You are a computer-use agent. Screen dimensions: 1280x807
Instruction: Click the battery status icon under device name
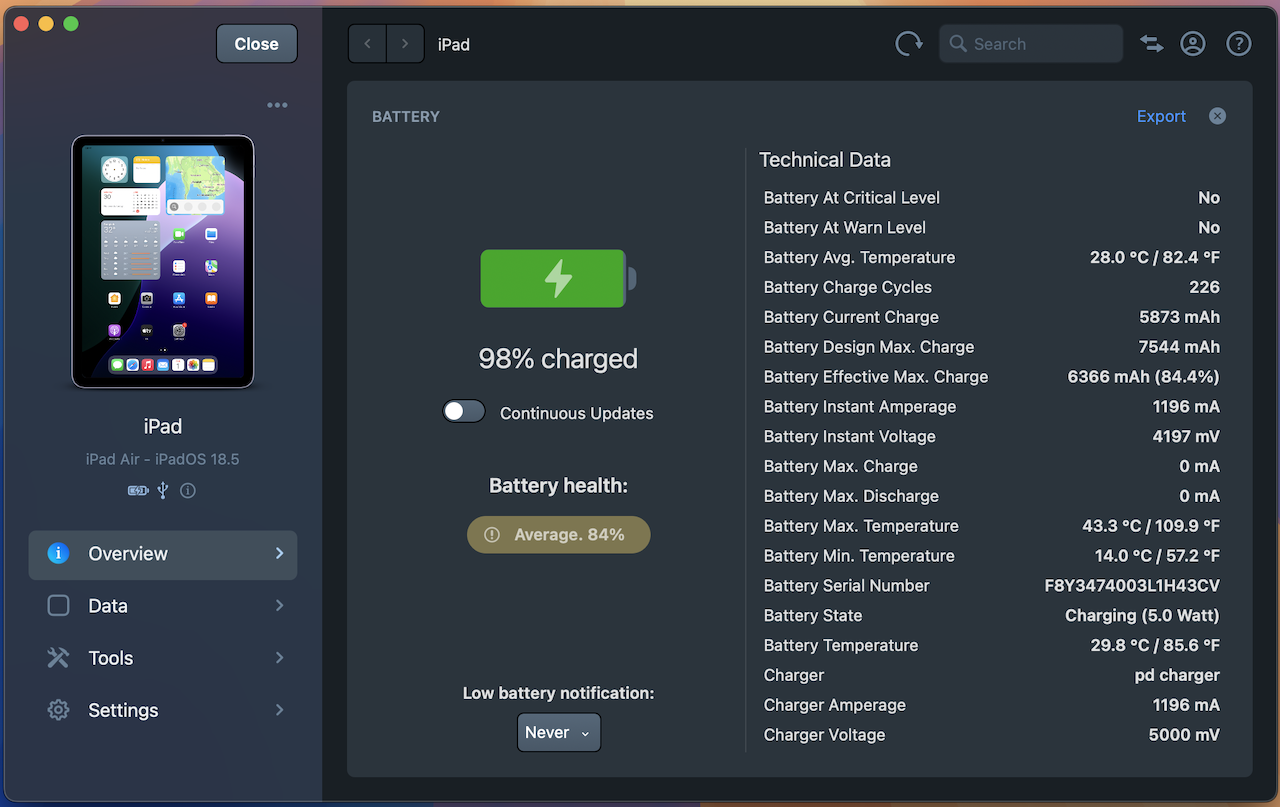click(138, 491)
